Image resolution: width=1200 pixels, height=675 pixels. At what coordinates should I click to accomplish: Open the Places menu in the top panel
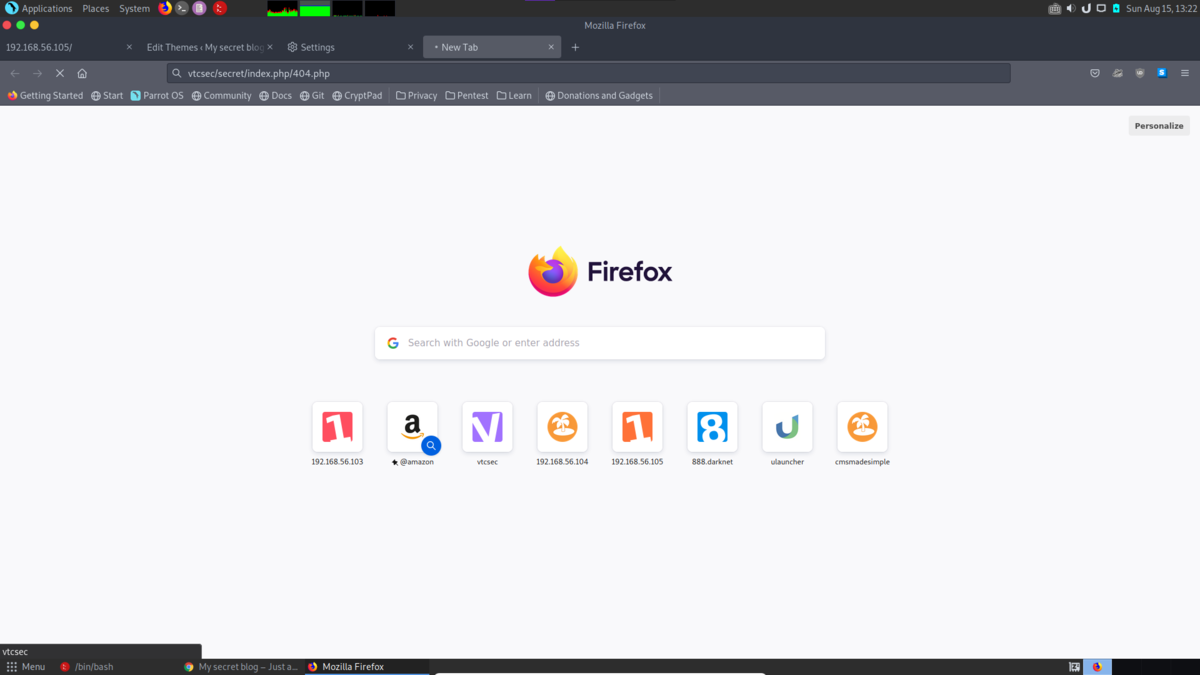point(96,8)
